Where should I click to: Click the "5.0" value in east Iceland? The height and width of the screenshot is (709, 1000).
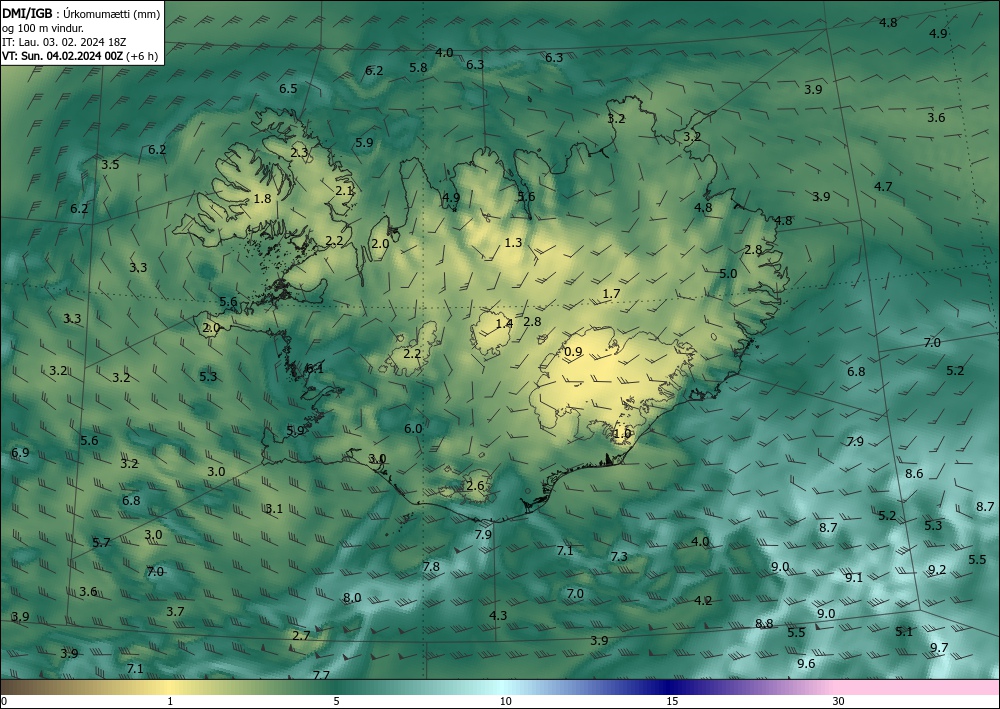tap(728, 274)
